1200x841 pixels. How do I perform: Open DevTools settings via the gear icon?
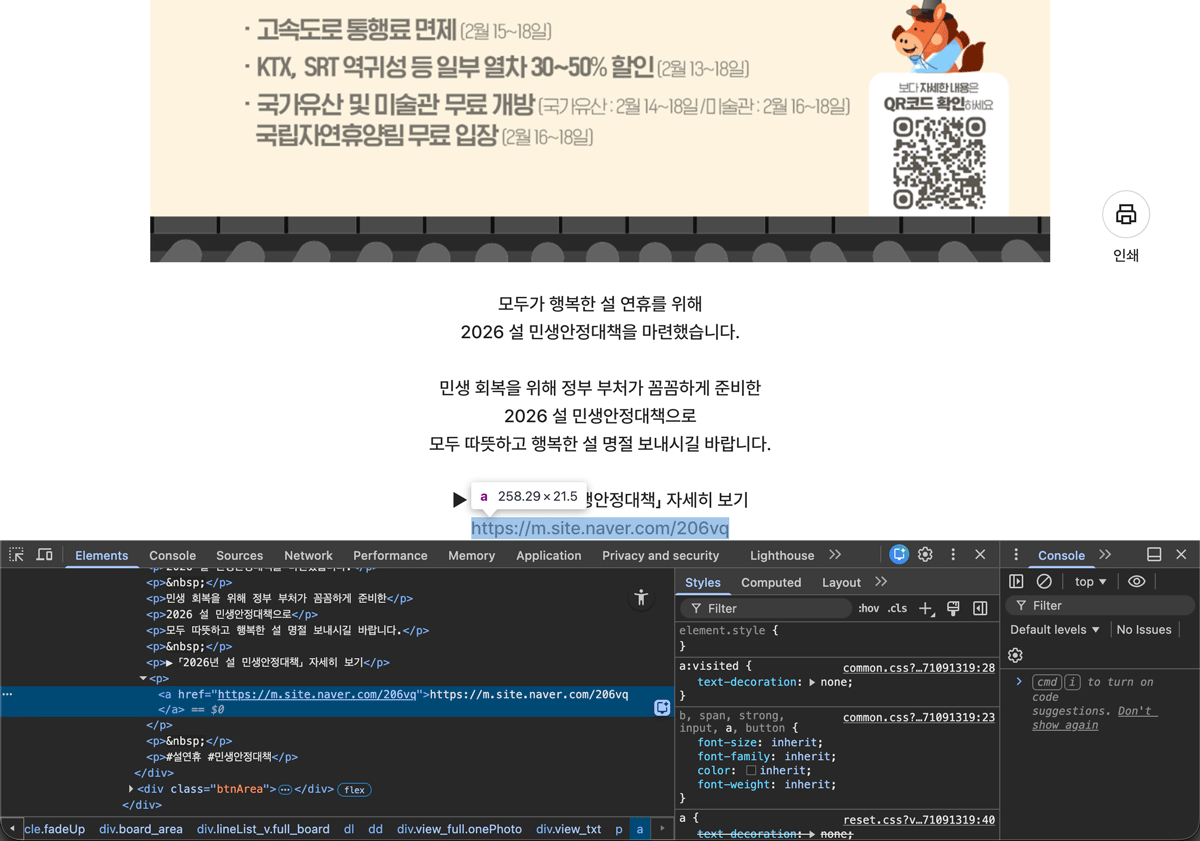[925, 555]
